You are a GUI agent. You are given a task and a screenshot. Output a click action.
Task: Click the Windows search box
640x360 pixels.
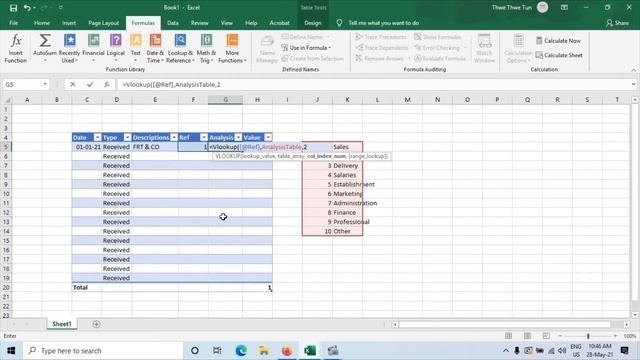tap(102, 351)
